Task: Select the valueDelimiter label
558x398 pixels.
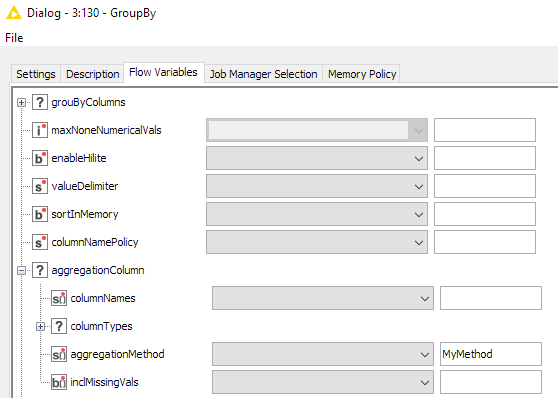Action: pyautogui.click(x=84, y=186)
